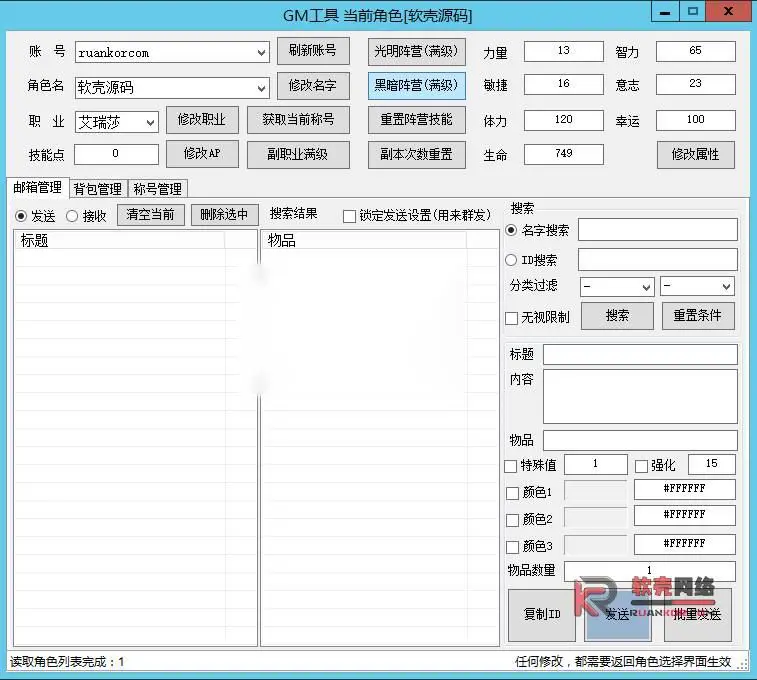The height and width of the screenshot is (680, 757).
Task: Click the 名字搜索 text field
Action: click(658, 230)
